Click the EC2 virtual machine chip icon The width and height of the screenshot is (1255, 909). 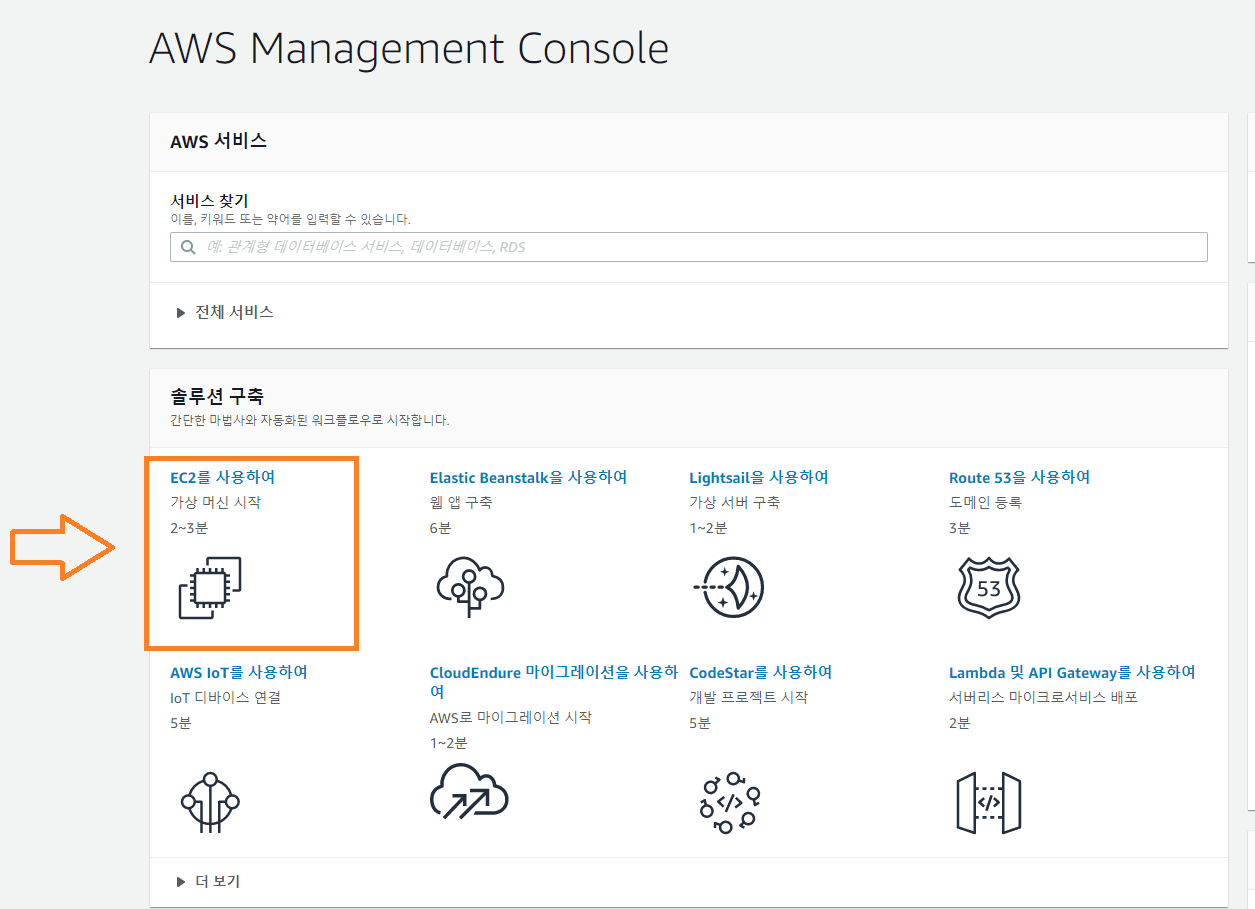[210, 588]
